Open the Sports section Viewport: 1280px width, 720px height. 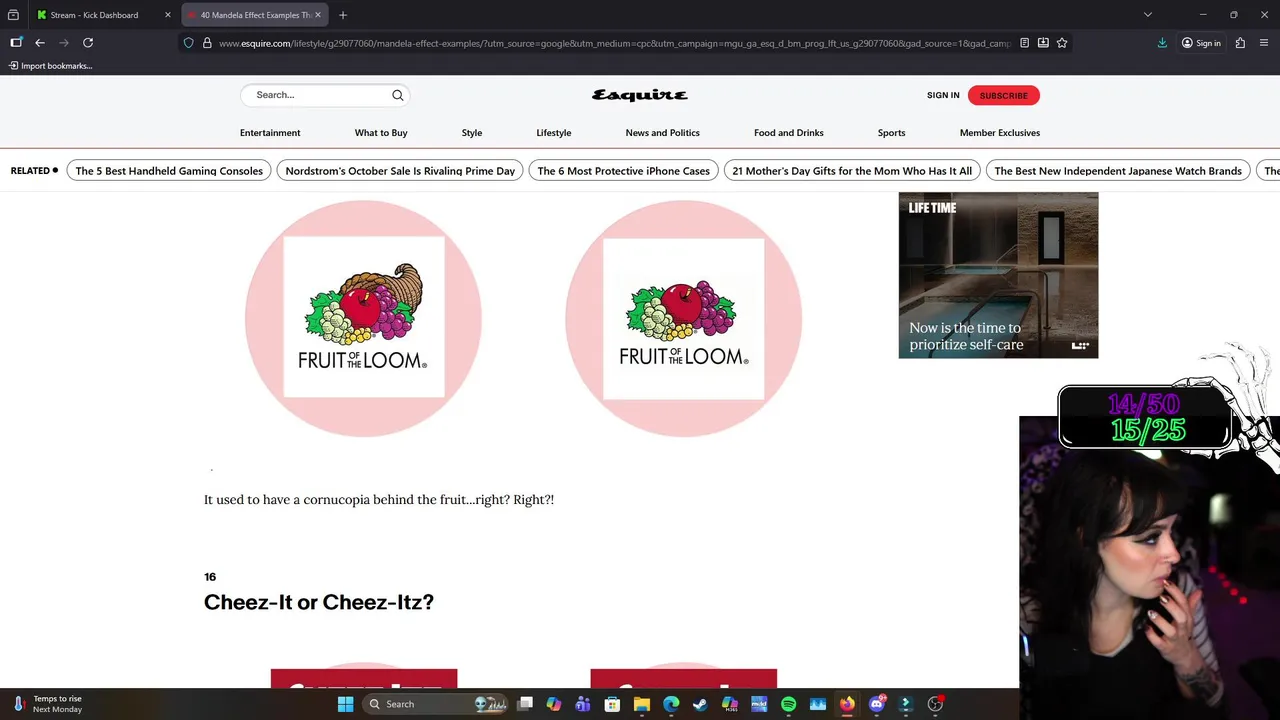892,133
